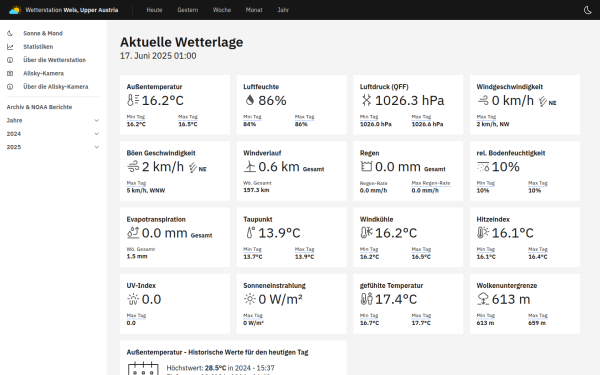Click camera icon beside Allsky-Kamera
The width and height of the screenshot is (600, 375).
(x=10, y=73)
